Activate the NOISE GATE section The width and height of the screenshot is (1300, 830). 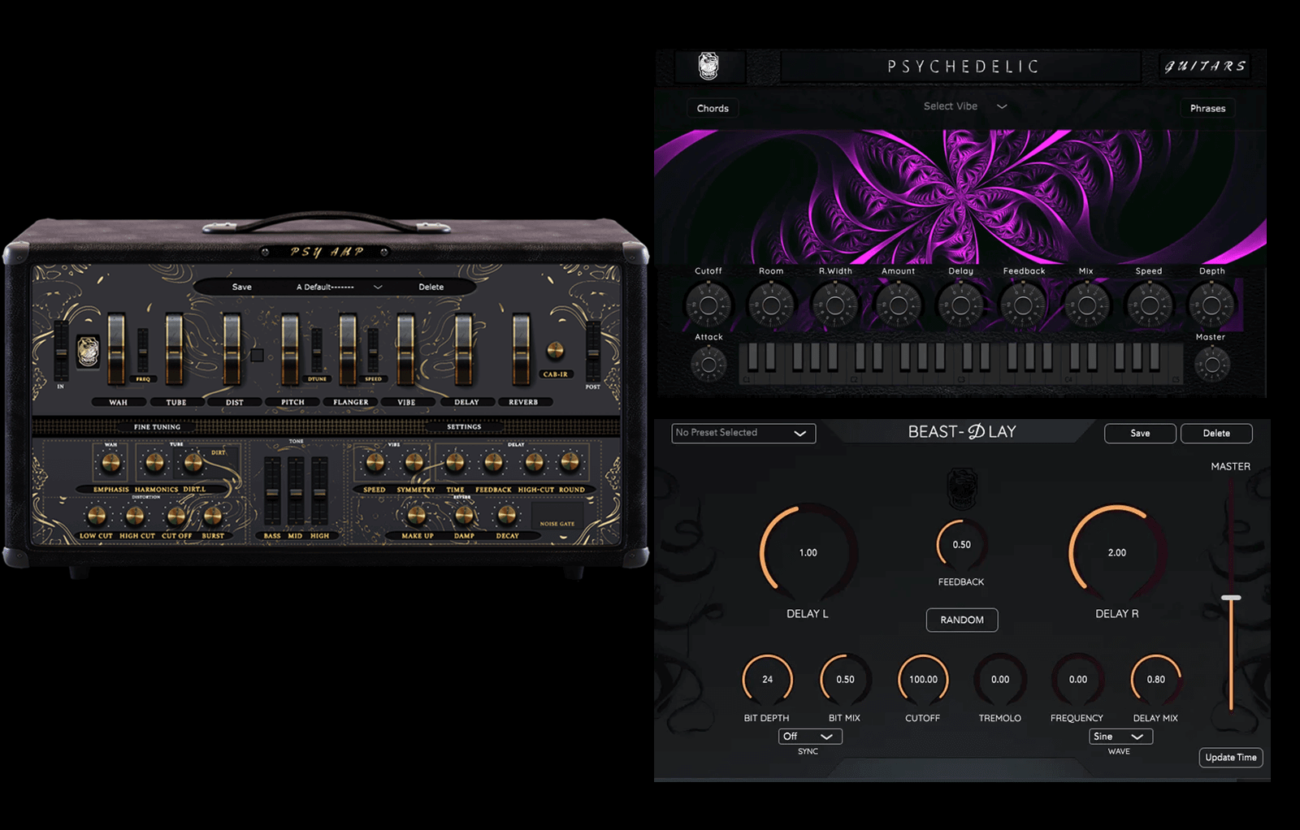point(557,524)
